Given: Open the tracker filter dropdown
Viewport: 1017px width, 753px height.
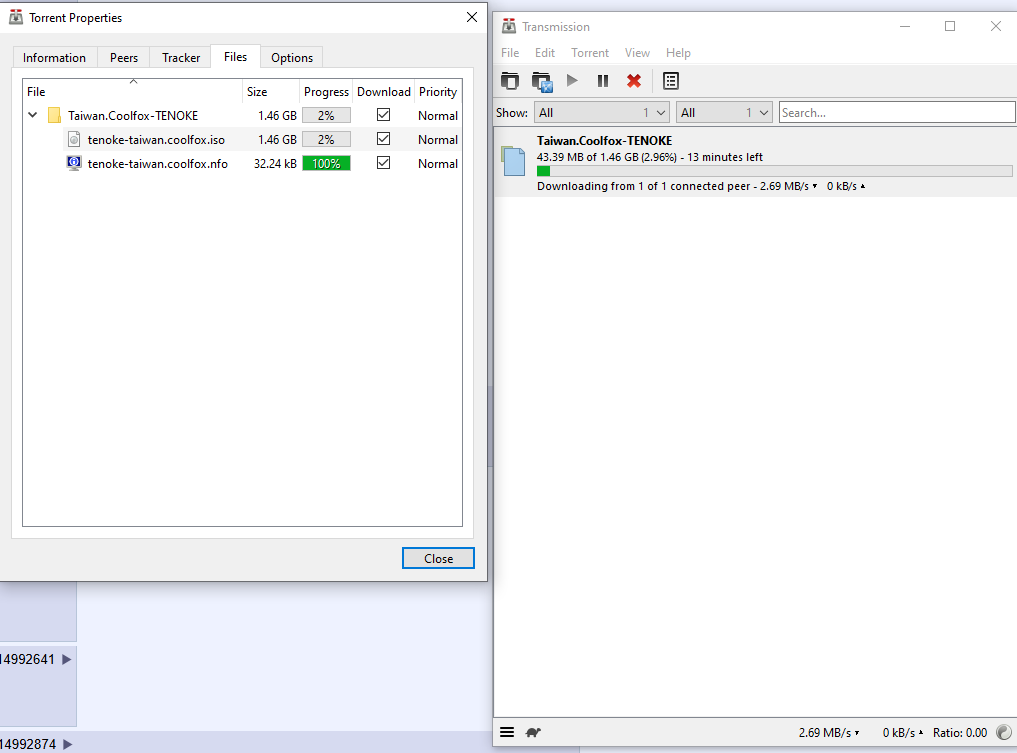Looking at the screenshot, I should click(724, 113).
